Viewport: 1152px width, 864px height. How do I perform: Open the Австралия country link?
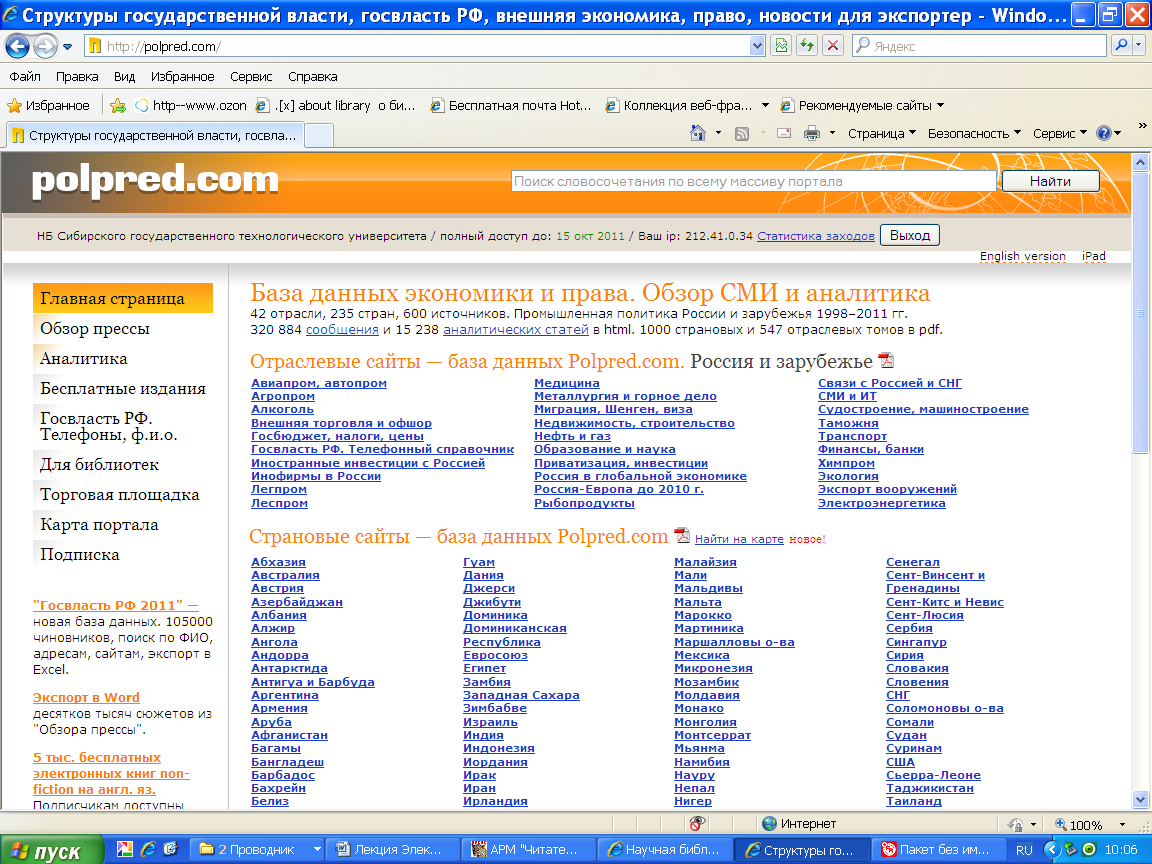tap(285, 575)
